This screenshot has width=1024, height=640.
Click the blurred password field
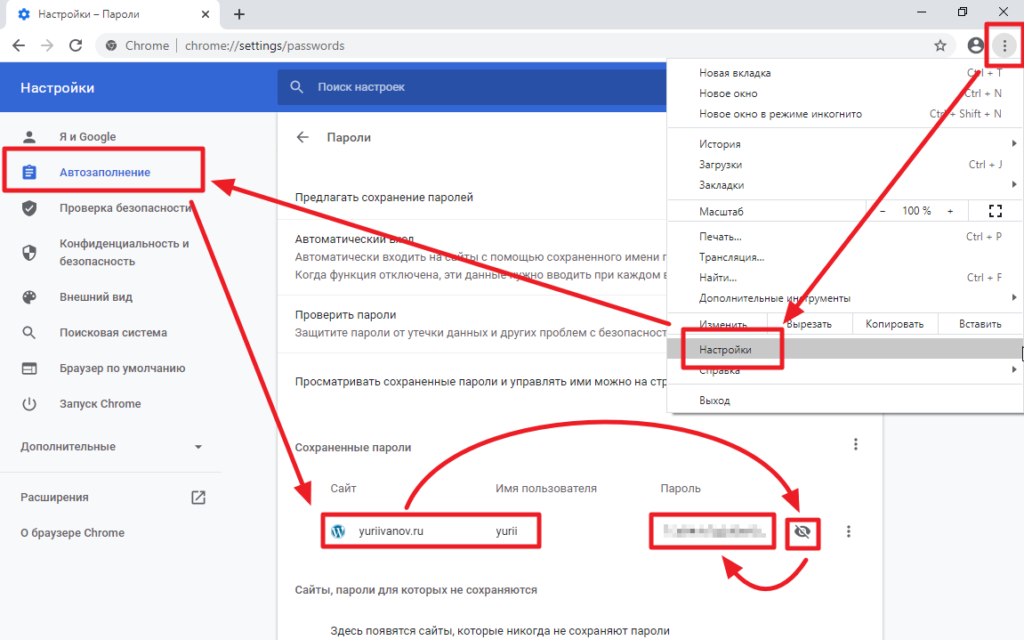713,531
